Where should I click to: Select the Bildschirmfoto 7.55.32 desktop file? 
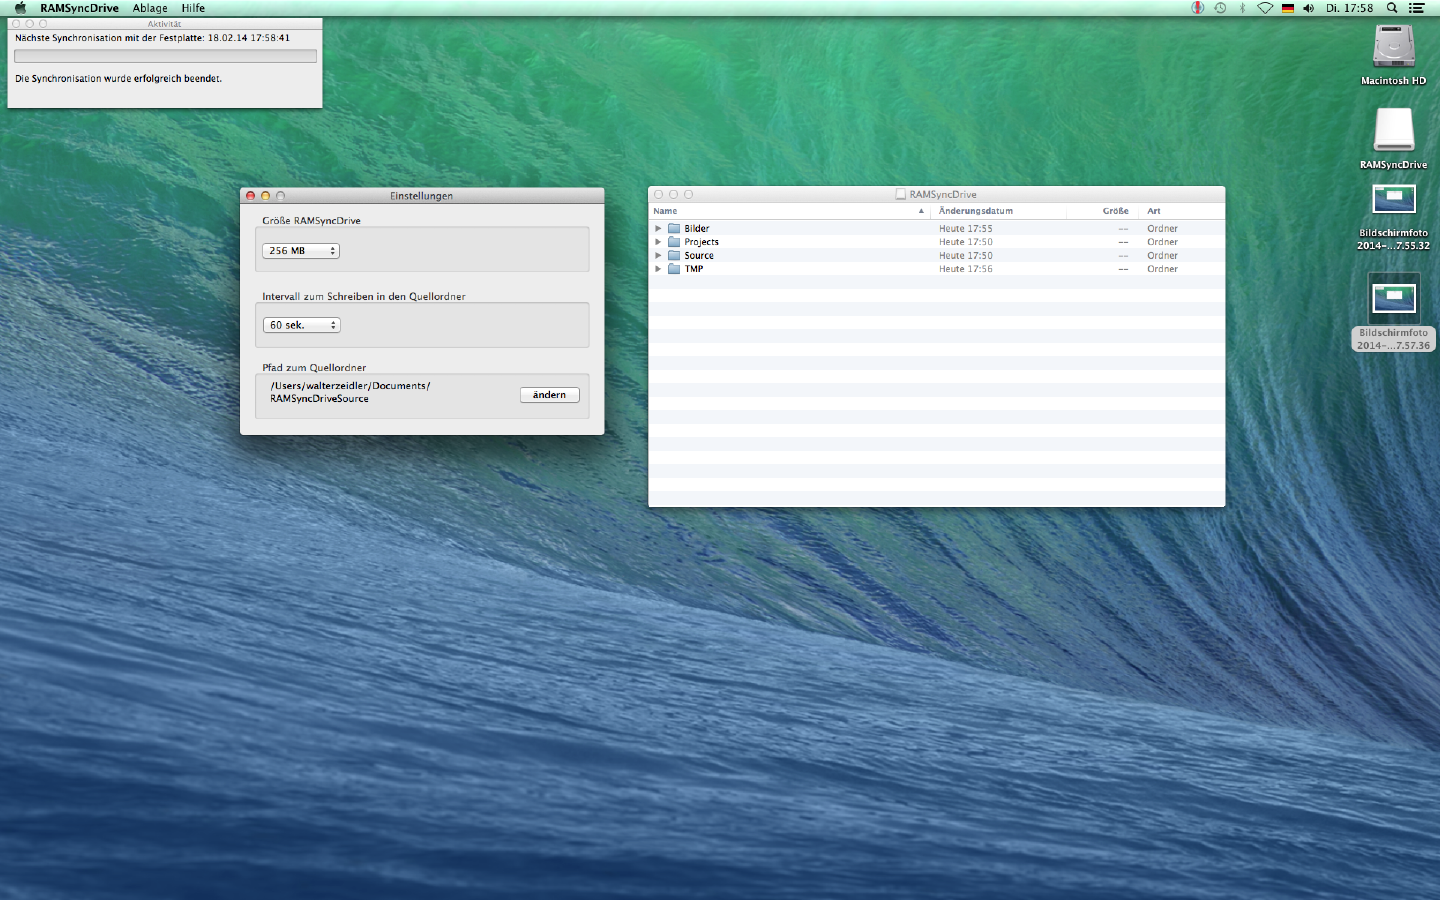[x=1393, y=200]
